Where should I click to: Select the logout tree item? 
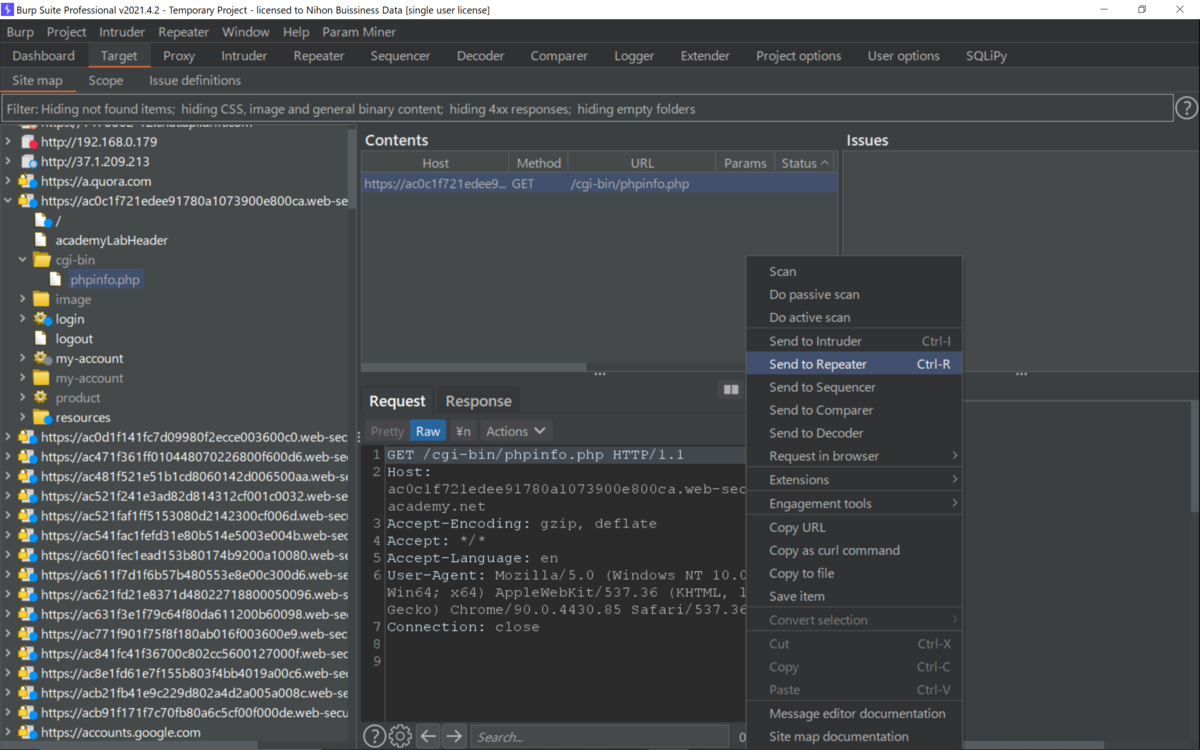click(x=74, y=339)
